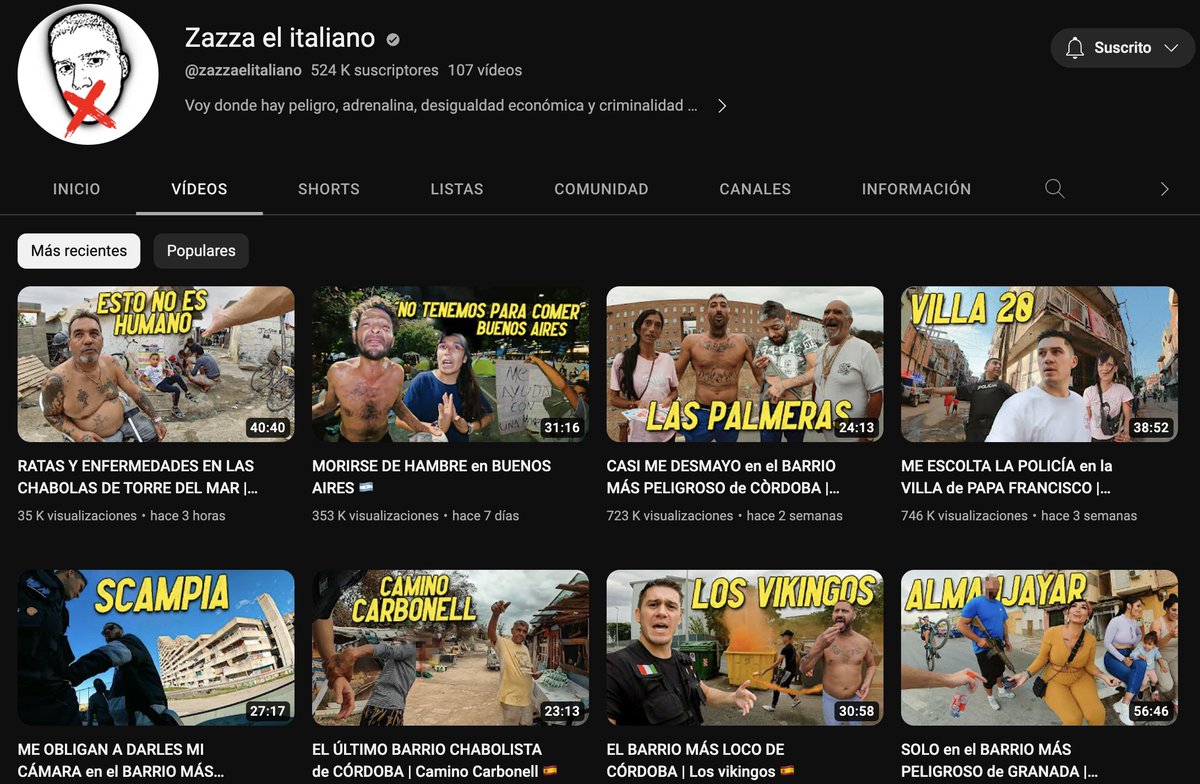Click the 40:40 duration badge
This screenshot has width=1200, height=784.
[x=267, y=428]
